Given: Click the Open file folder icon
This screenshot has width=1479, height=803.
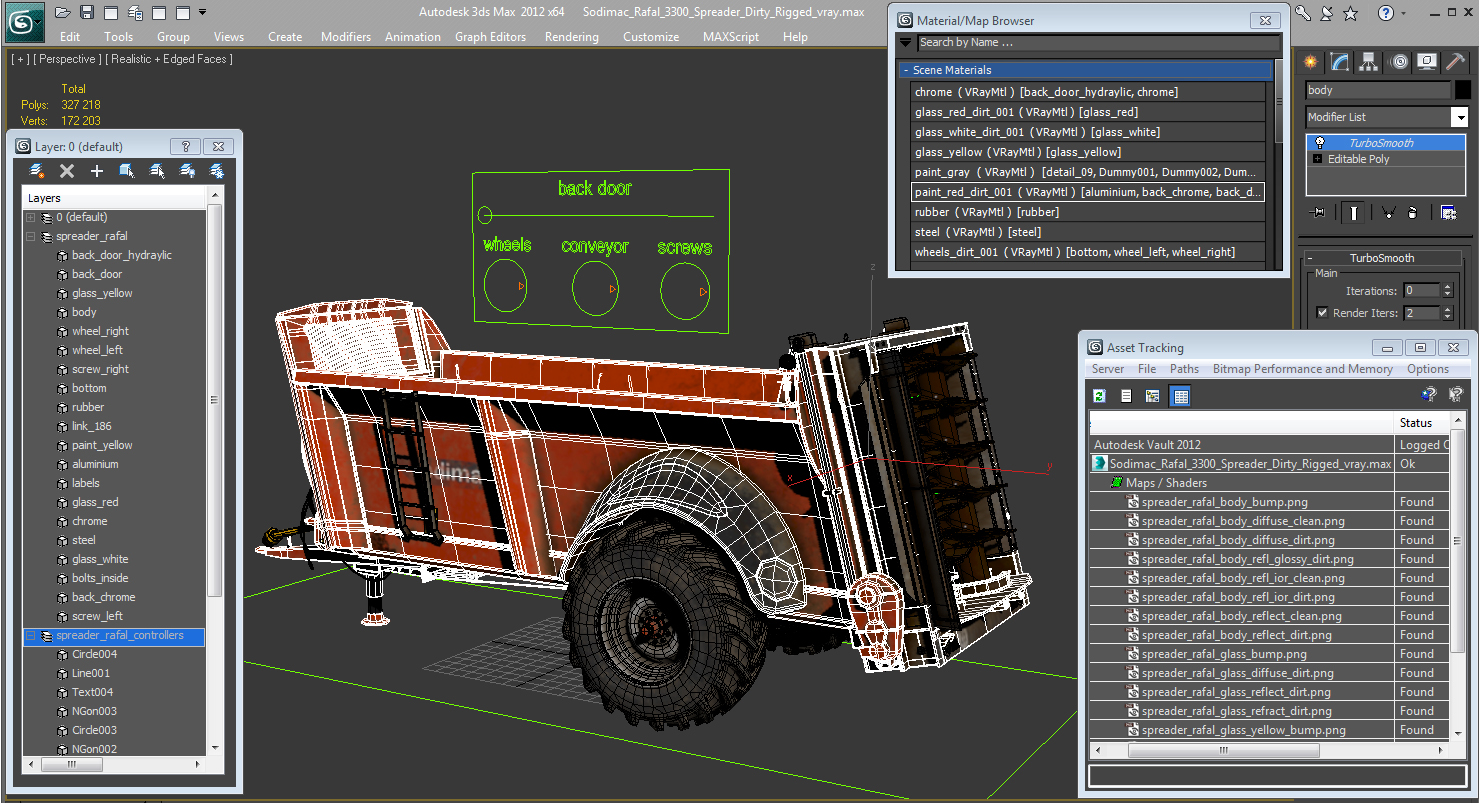Looking at the screenshot, I should (63, 13).
